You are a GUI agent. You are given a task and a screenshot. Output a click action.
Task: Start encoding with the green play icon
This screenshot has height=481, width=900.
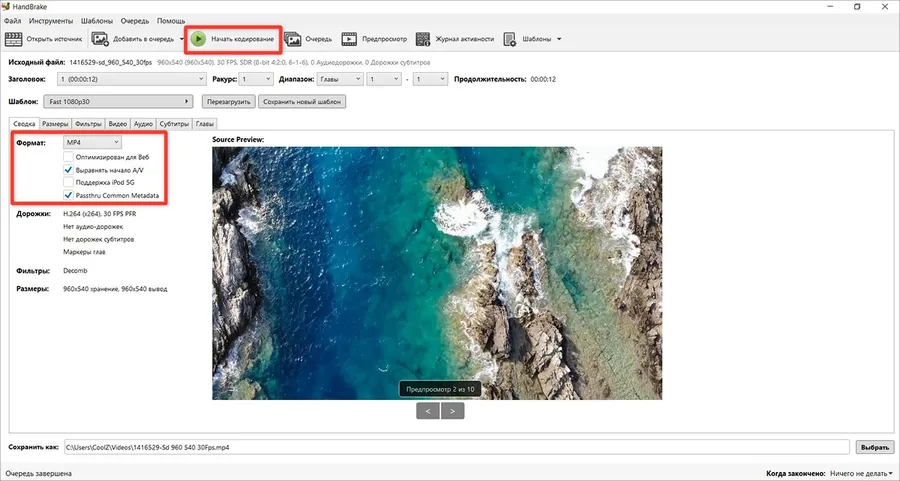coord(198,39)
